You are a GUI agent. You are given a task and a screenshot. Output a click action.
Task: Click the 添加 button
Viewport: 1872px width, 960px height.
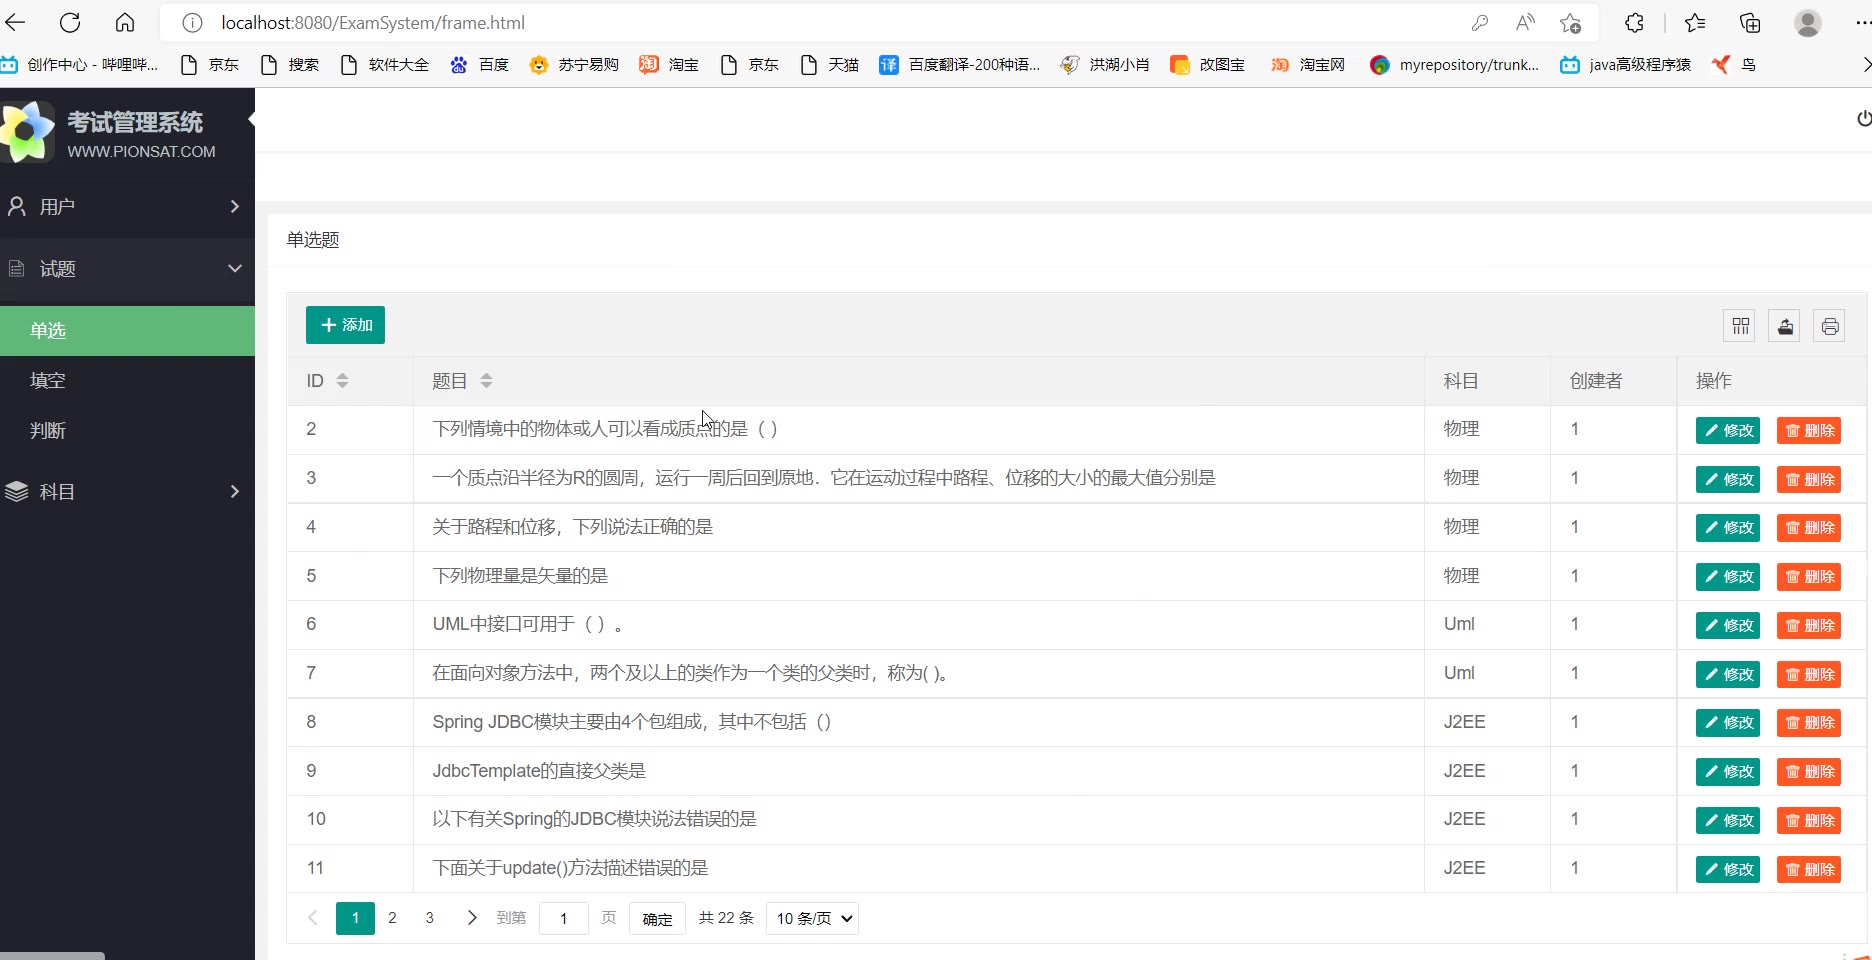point(345,325)
